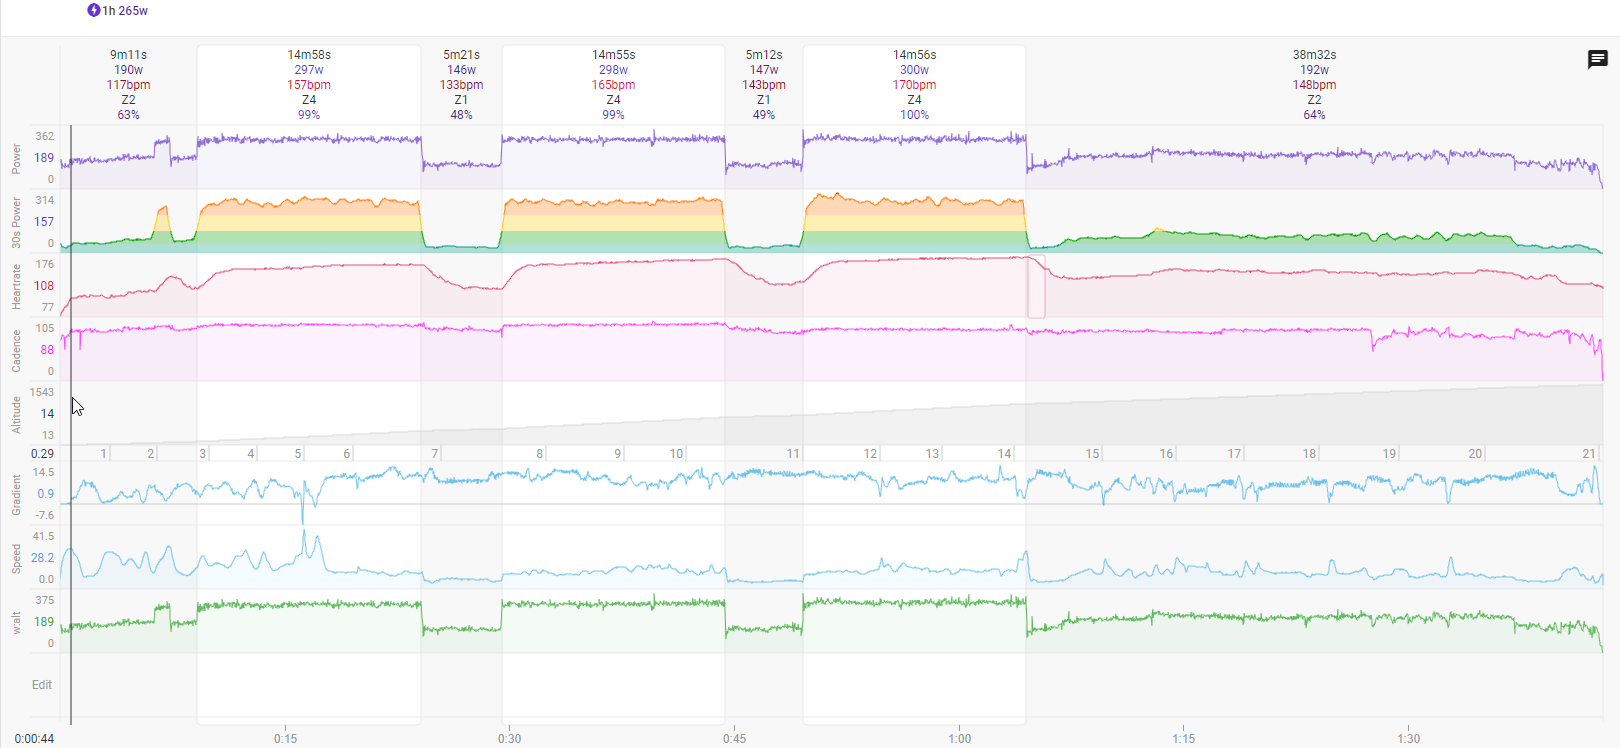The height and width of the screenshot is (748, 1620).
Task: Click the 117bpm heart rate value
Action: click(128, 85)
